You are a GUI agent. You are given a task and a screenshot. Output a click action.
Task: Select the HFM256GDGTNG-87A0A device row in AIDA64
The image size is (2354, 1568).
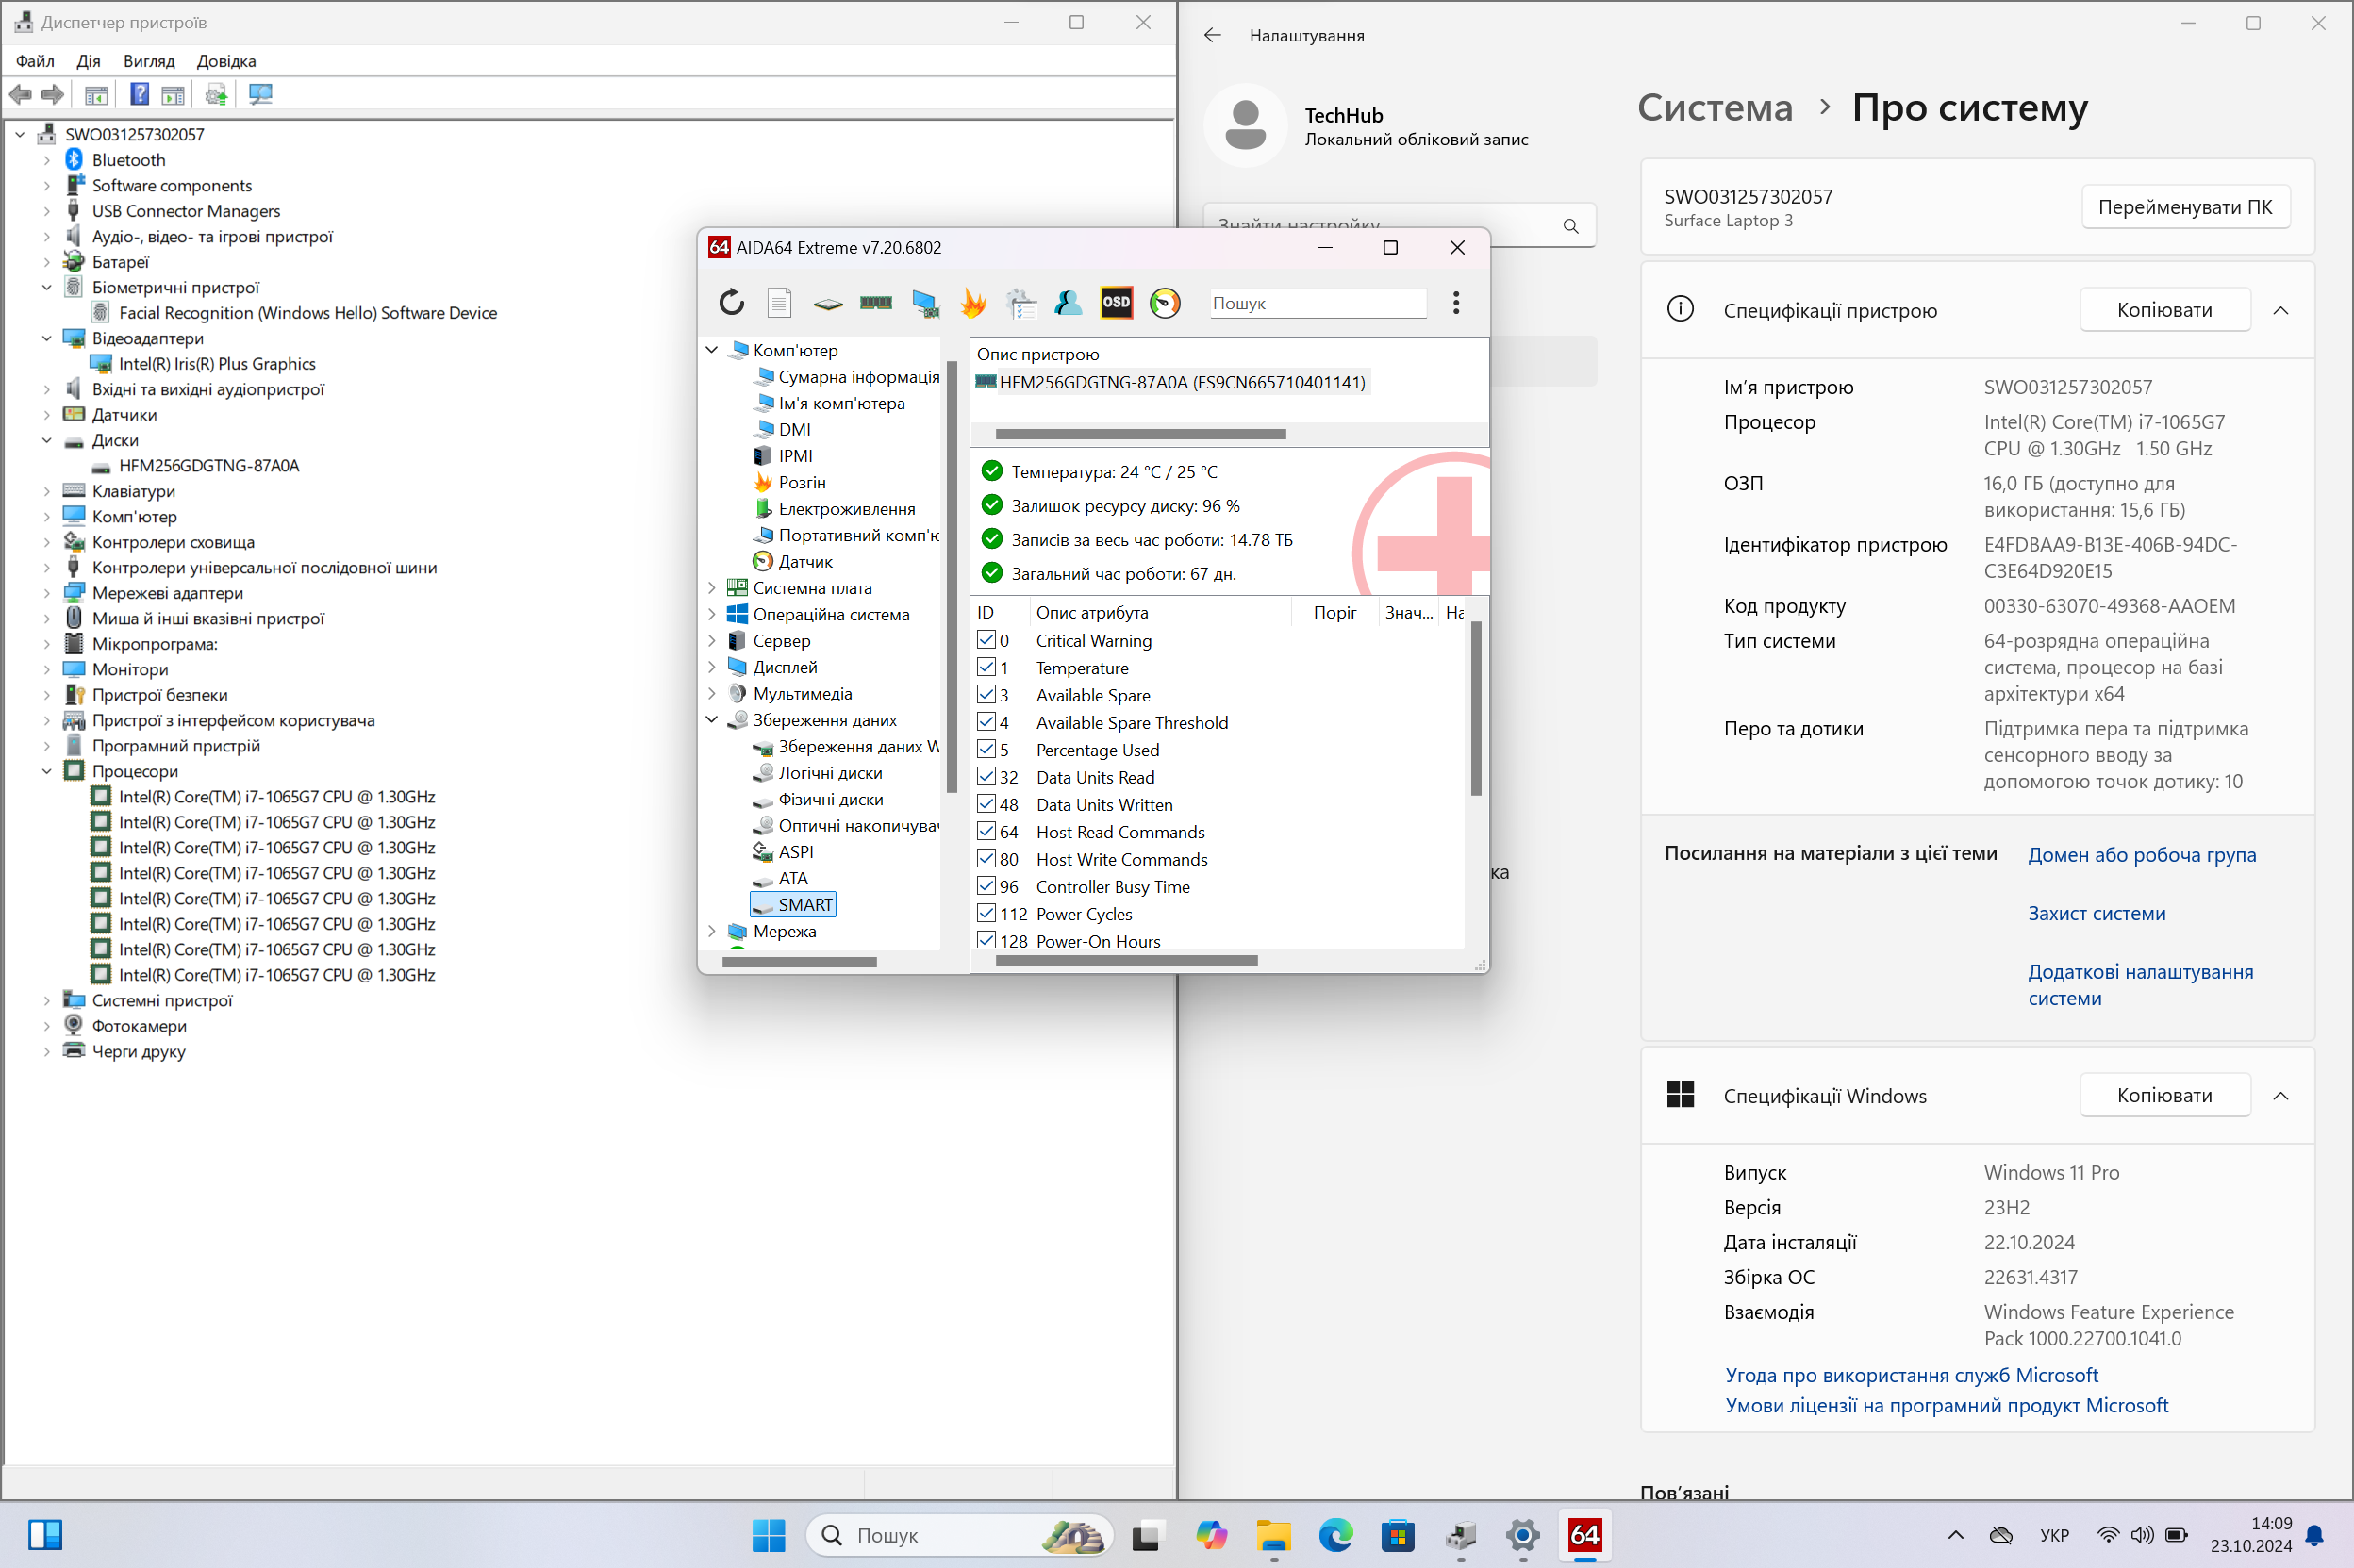tap(1171, 382)
